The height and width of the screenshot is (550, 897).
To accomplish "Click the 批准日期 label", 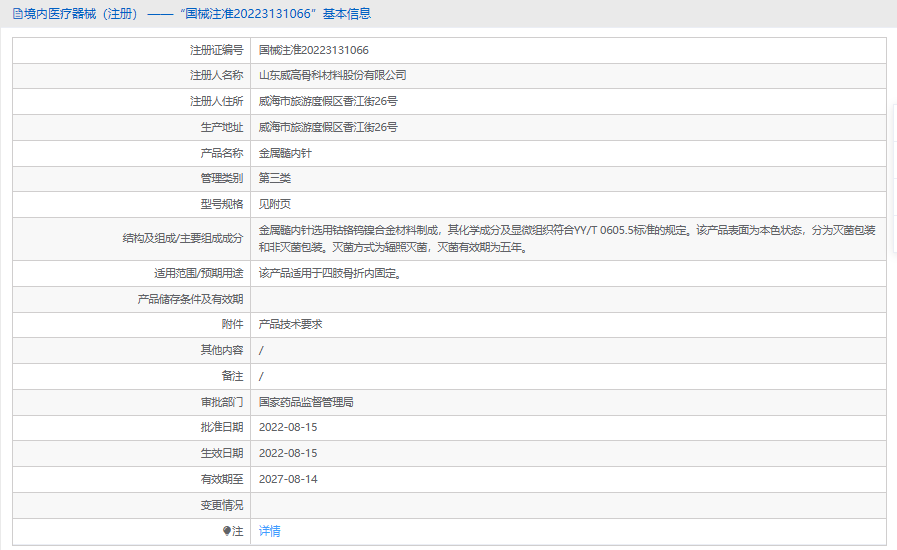I will pos(222,428).
